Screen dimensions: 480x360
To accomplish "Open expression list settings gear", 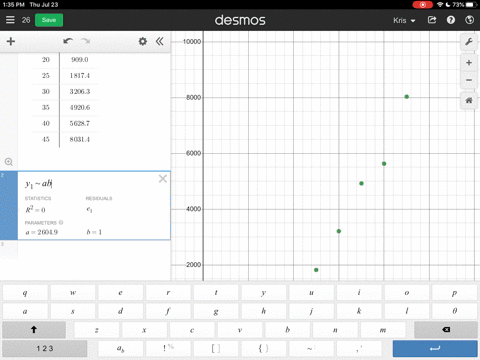I will pos(143,41).
